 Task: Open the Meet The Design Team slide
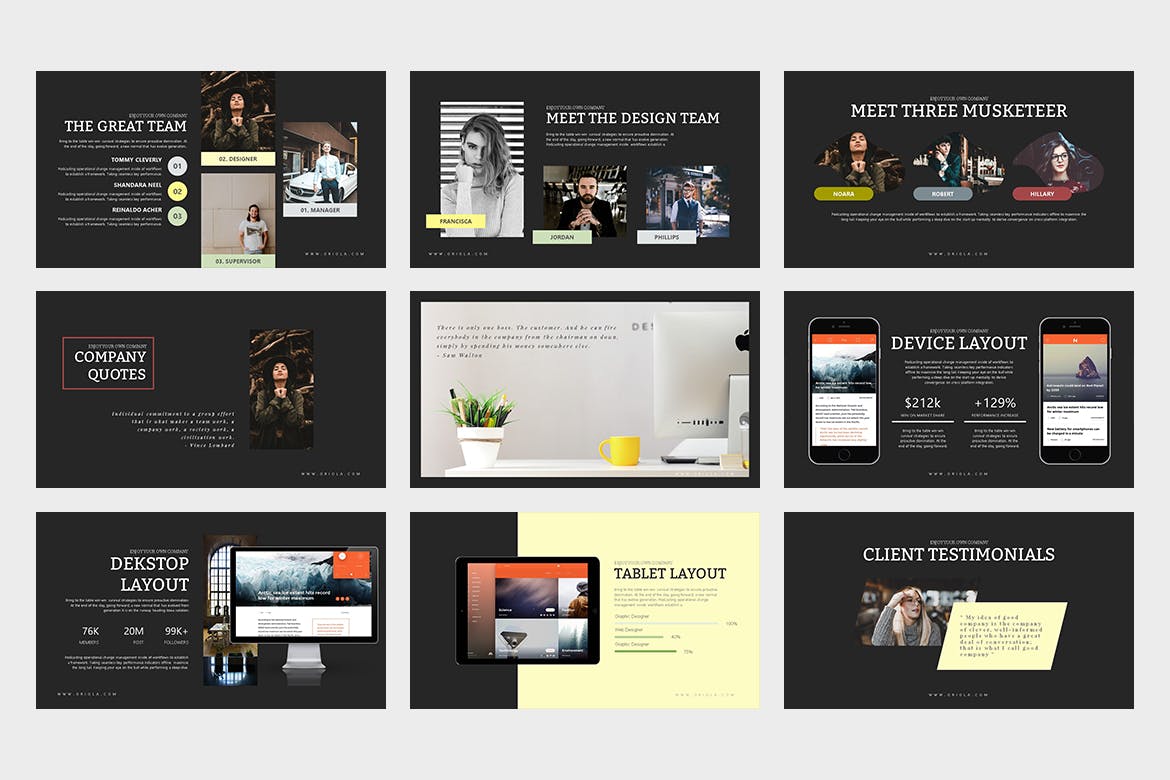[584, 169]
